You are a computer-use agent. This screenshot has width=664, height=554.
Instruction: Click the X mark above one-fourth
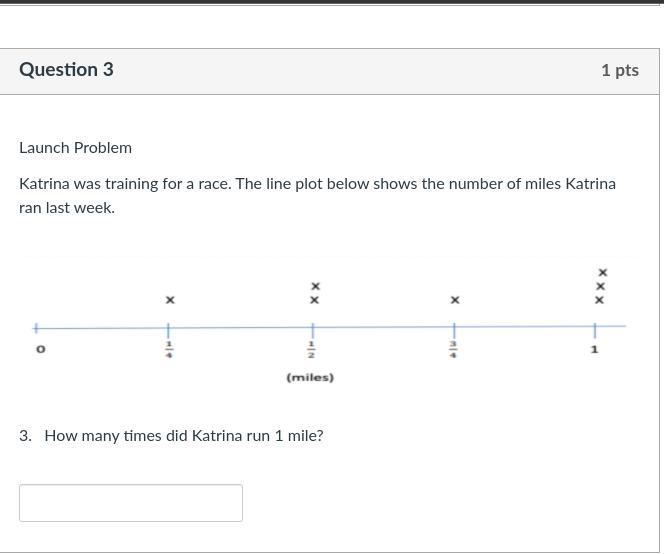point(170,300)
